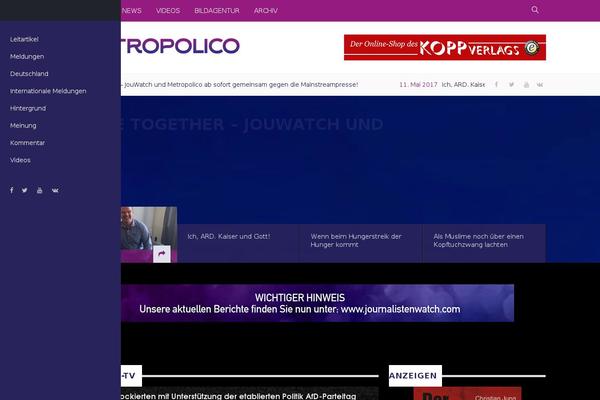Screen dimensions: 600x400
Task: Select Leitartikel in sidebar menu
Action: [24, 39]
